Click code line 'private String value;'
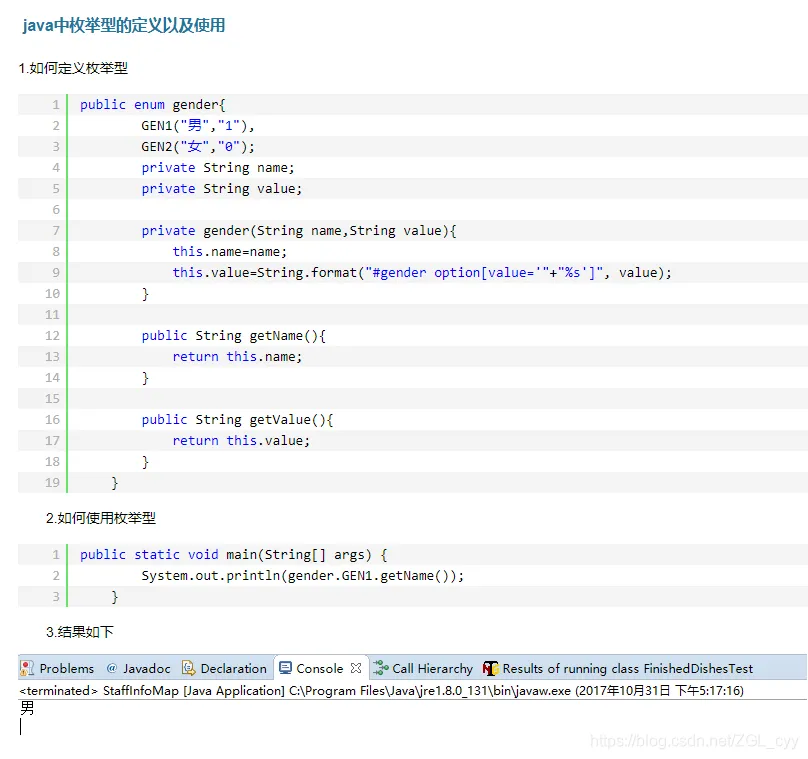Viewport: 808px width, 759px height. [x=222, y=189]
